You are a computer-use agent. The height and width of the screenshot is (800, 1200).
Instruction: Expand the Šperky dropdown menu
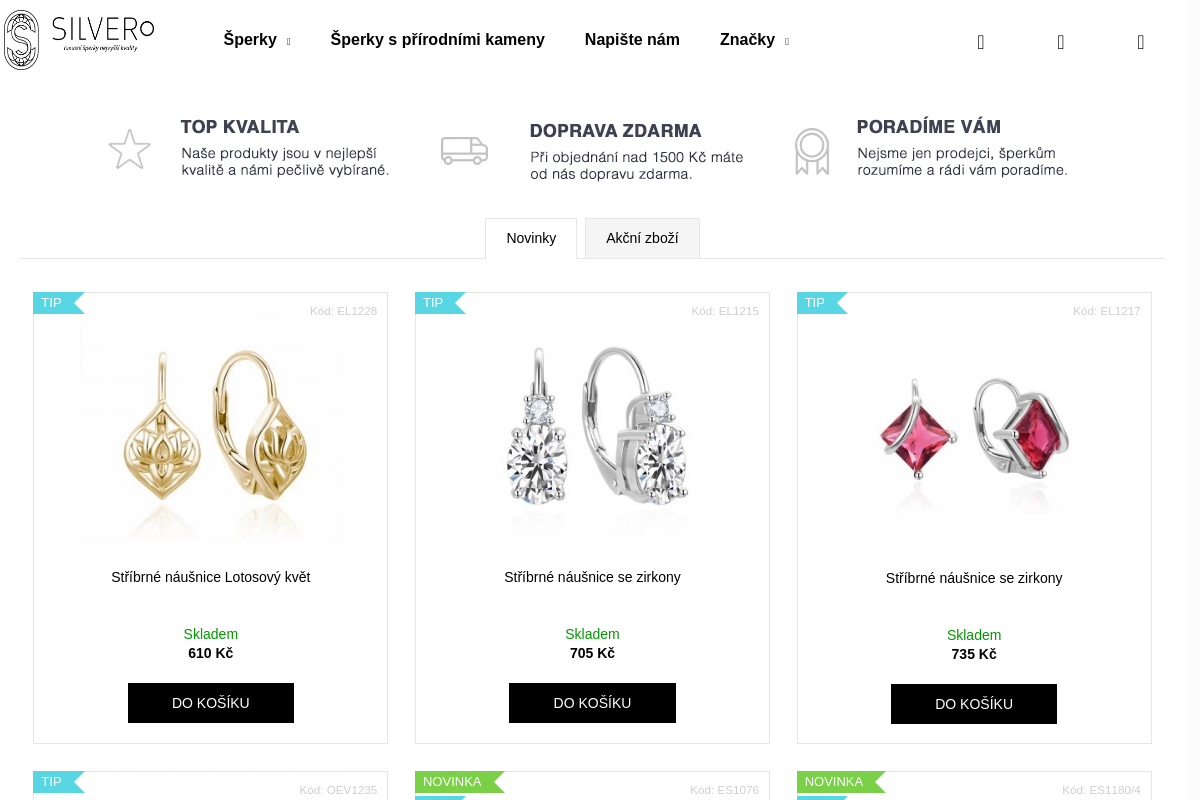point(257,40)
